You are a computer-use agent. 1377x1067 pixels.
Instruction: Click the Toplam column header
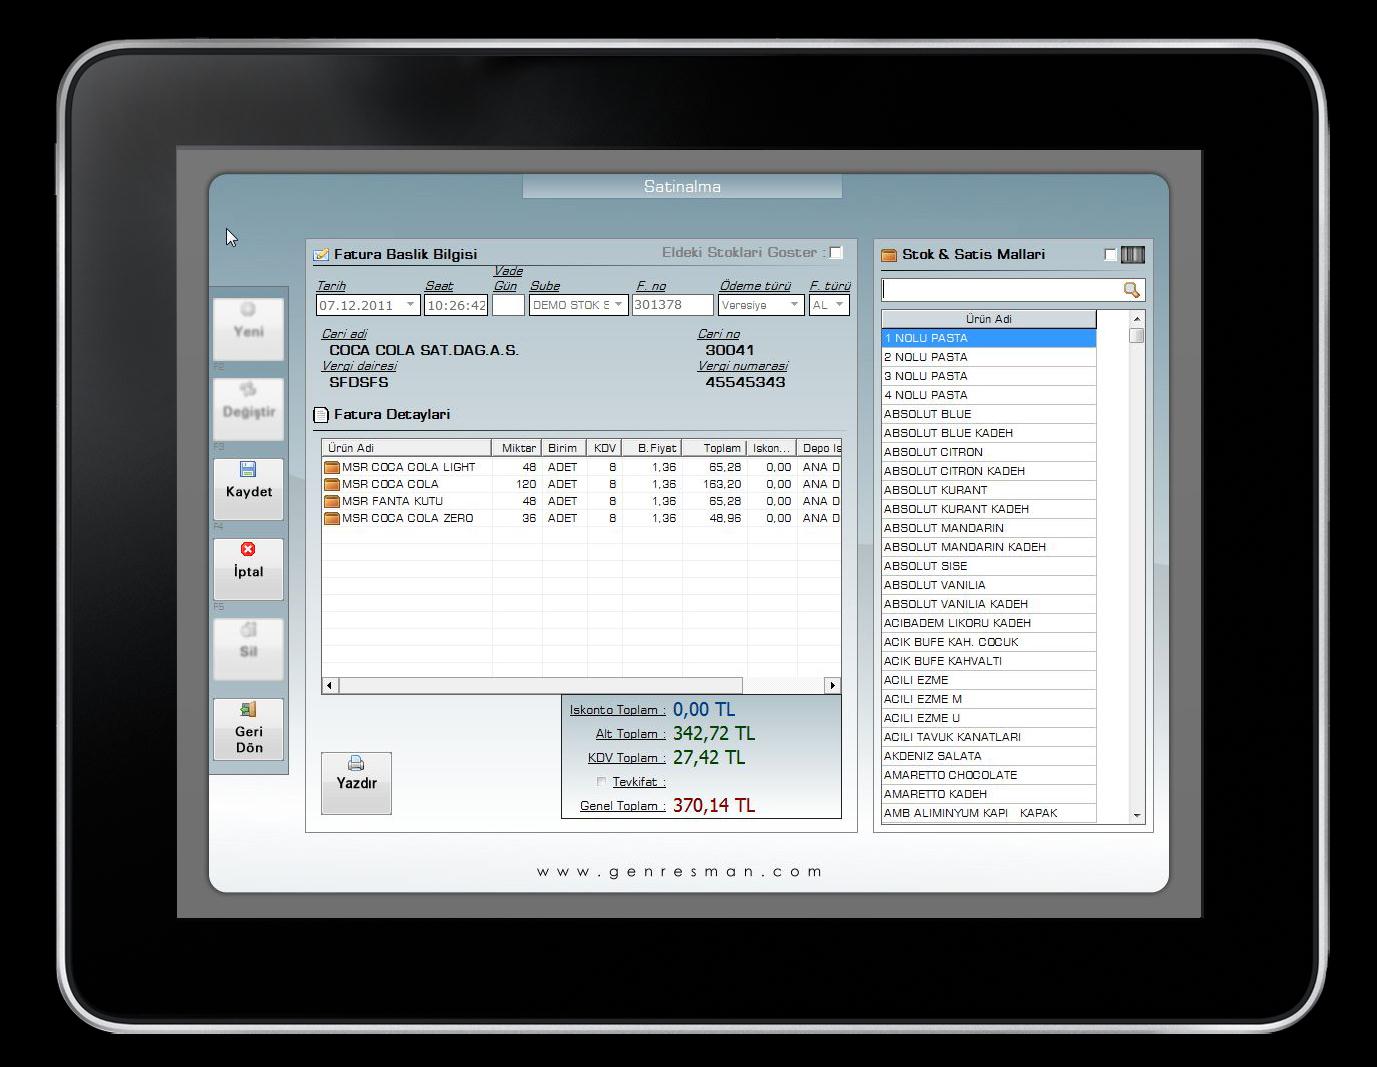(x=715, y=448)
